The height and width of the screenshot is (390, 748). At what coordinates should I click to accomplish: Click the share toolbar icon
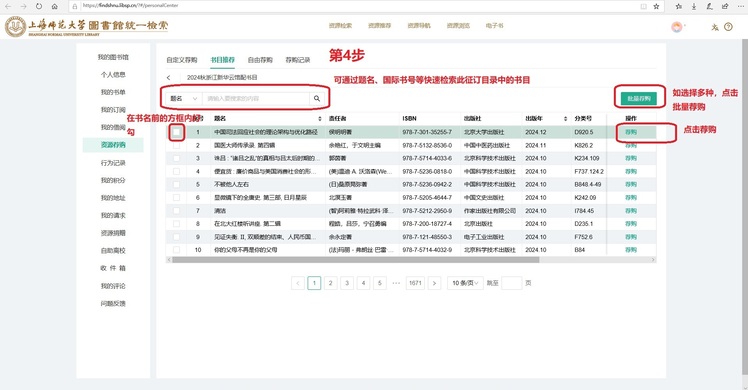(725, 6)
